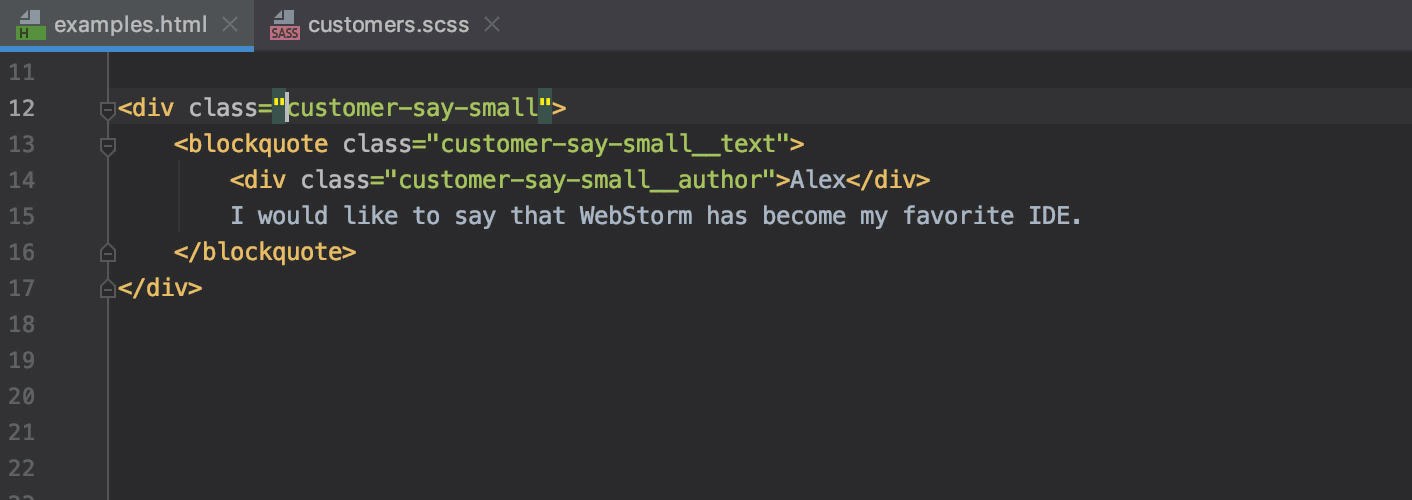Fold the blockquote block at line 13
This screenshot has width=1412, height=500.
tap(108, 145)
